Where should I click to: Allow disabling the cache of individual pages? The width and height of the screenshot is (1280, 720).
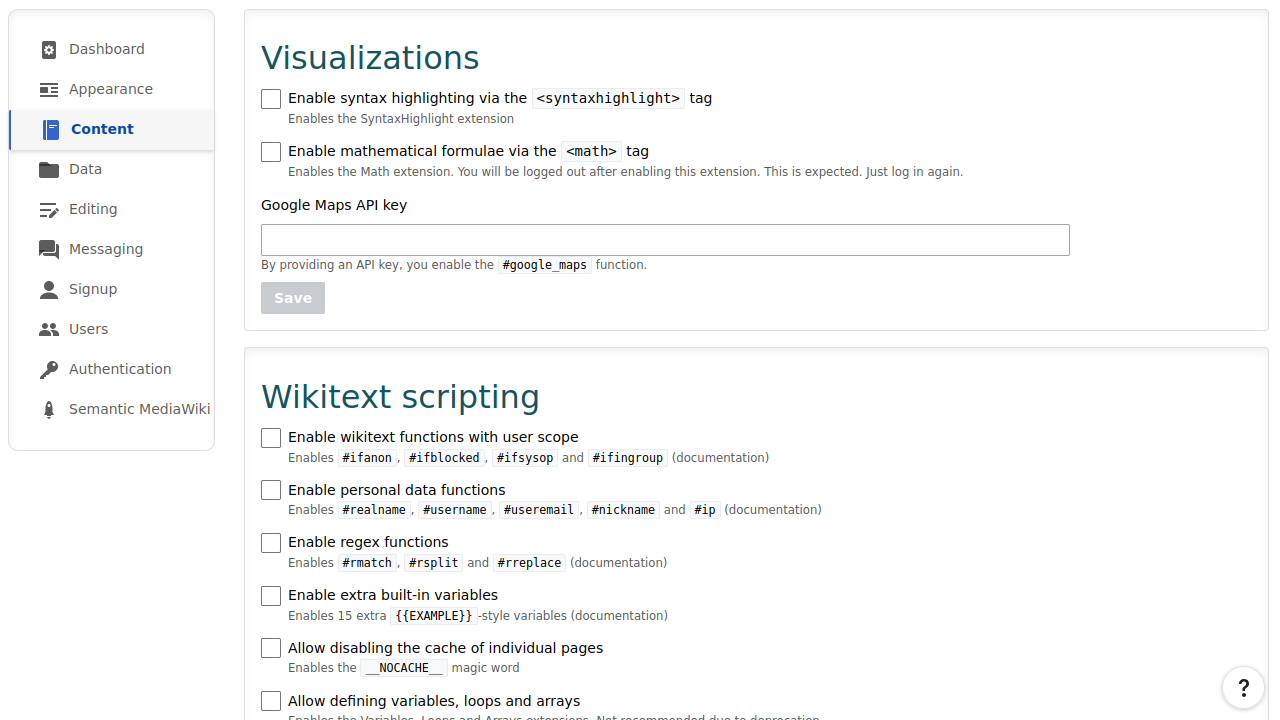[270, 648]
